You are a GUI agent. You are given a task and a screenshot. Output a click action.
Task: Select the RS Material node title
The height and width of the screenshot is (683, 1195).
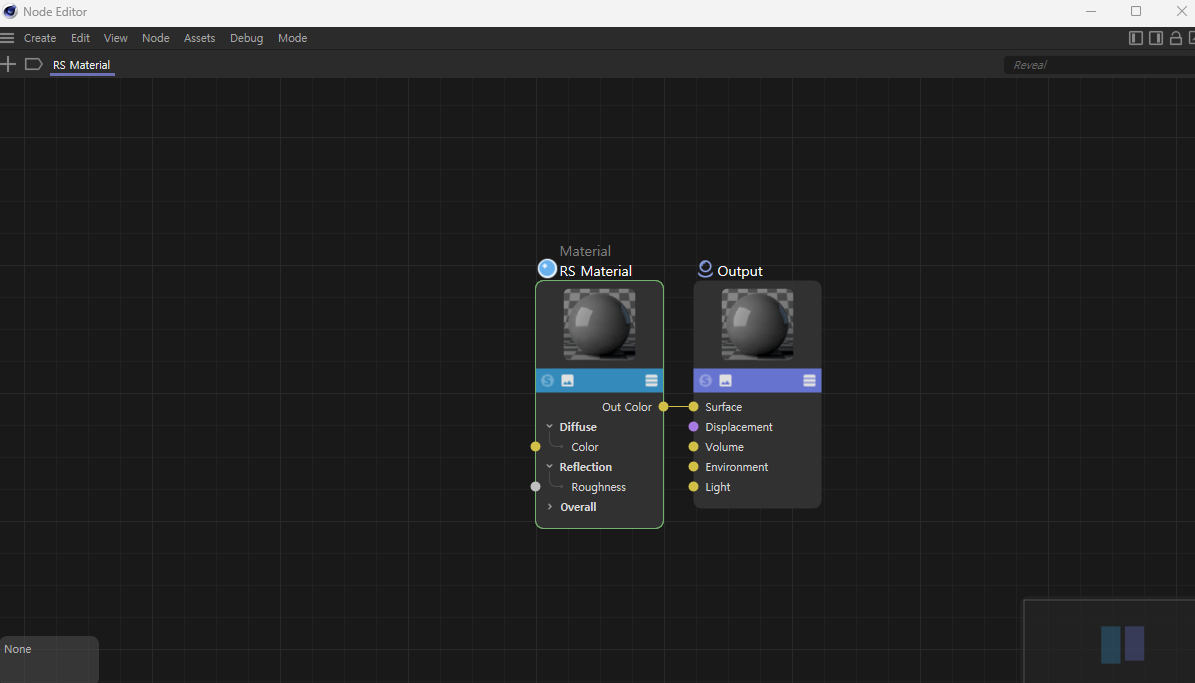[595, 271]
